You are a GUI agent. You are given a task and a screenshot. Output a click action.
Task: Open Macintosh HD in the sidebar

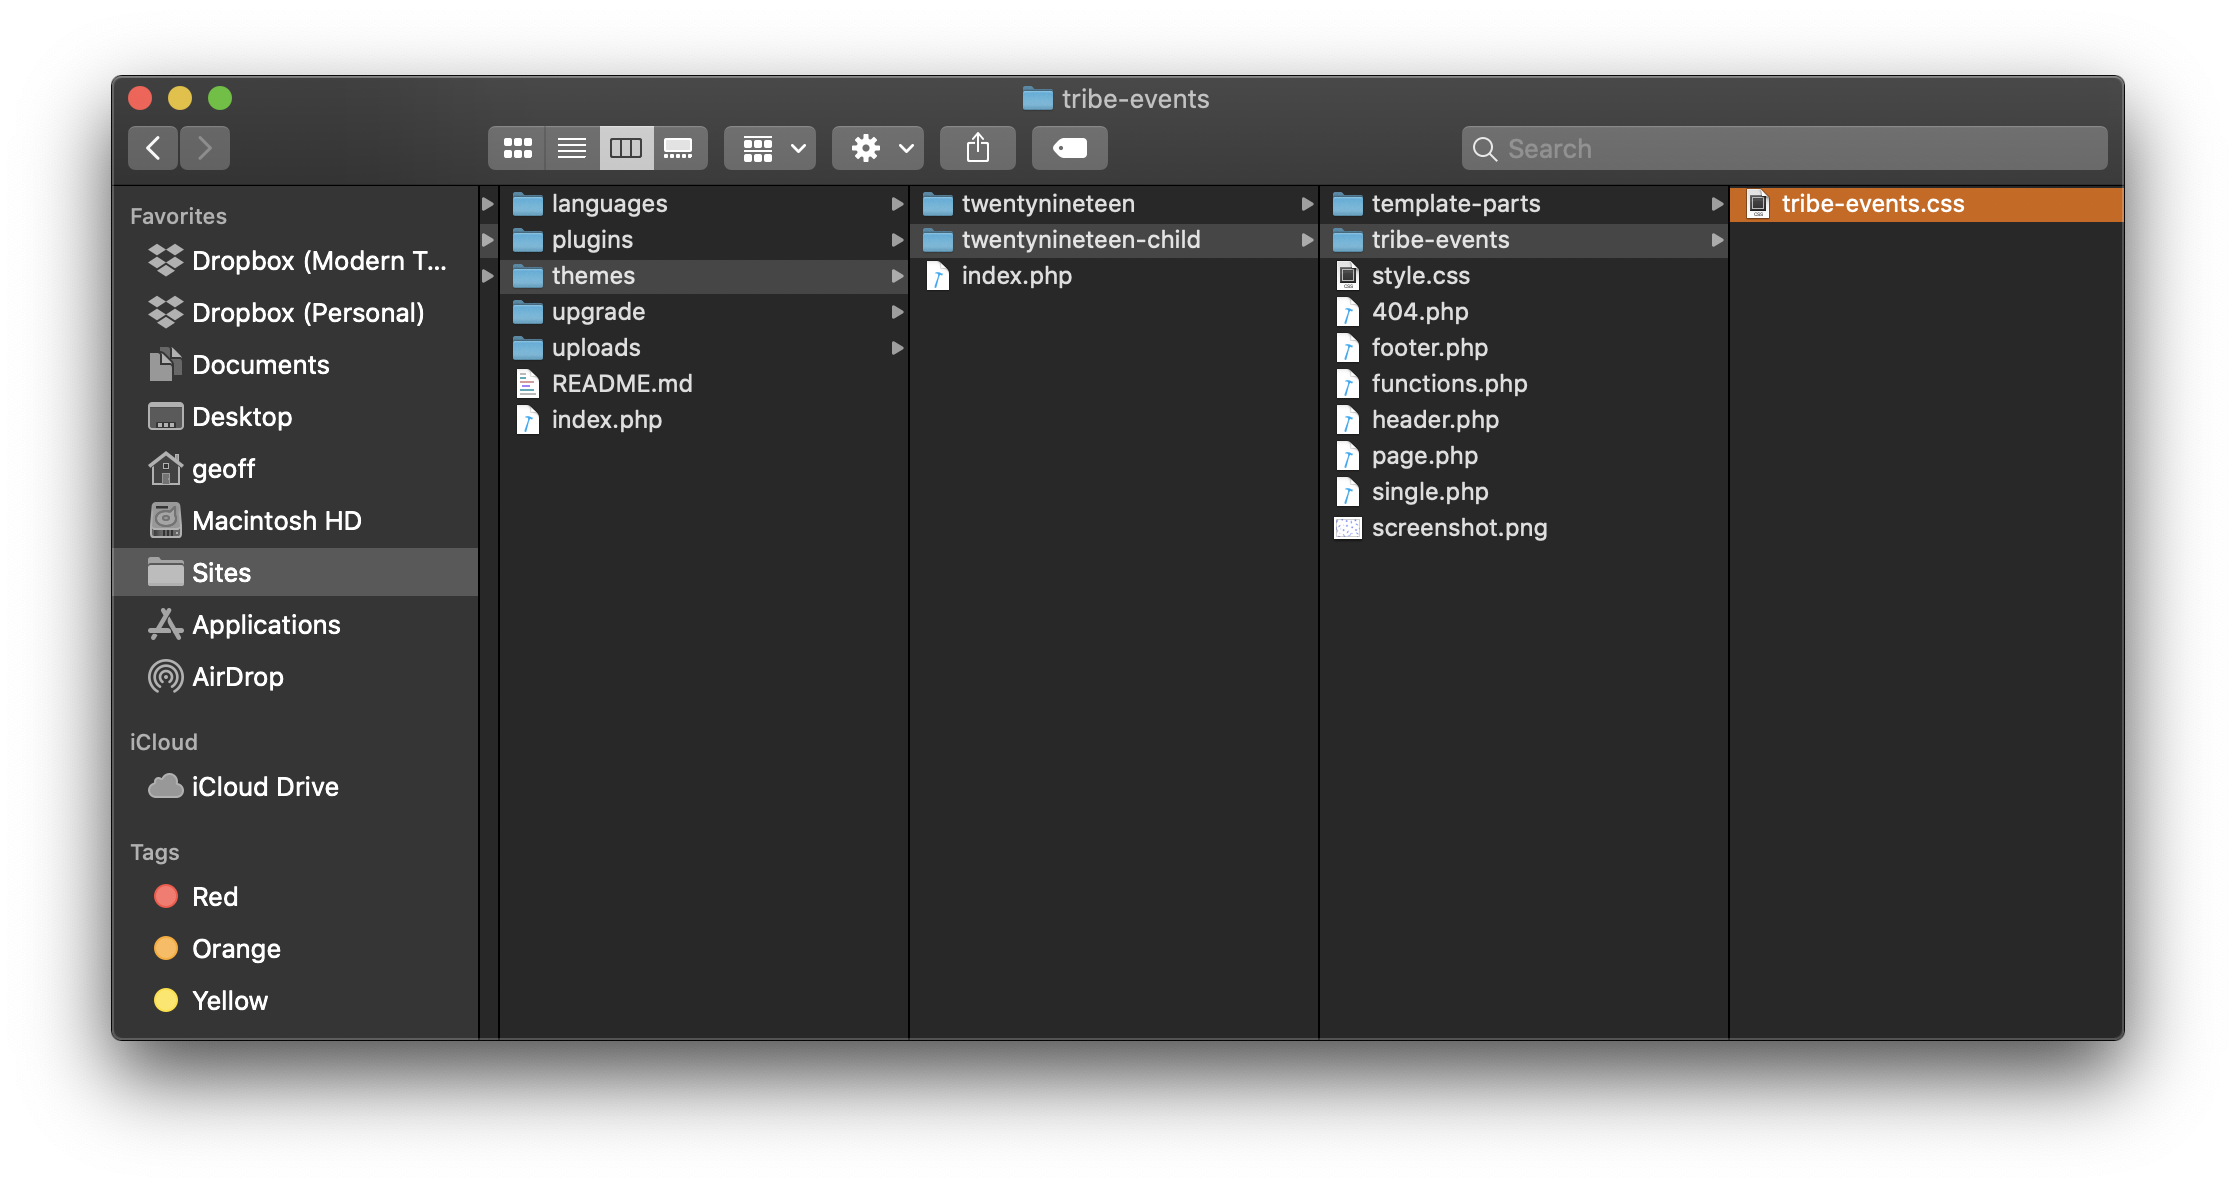tap(296, 521)
